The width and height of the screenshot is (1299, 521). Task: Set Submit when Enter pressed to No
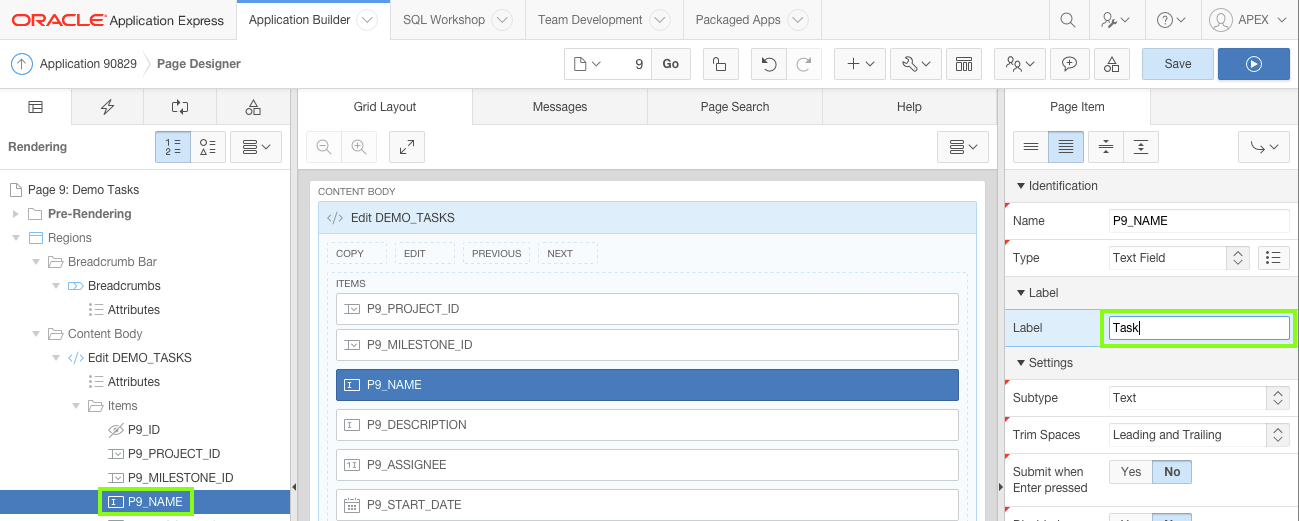tap(1172, 472)
